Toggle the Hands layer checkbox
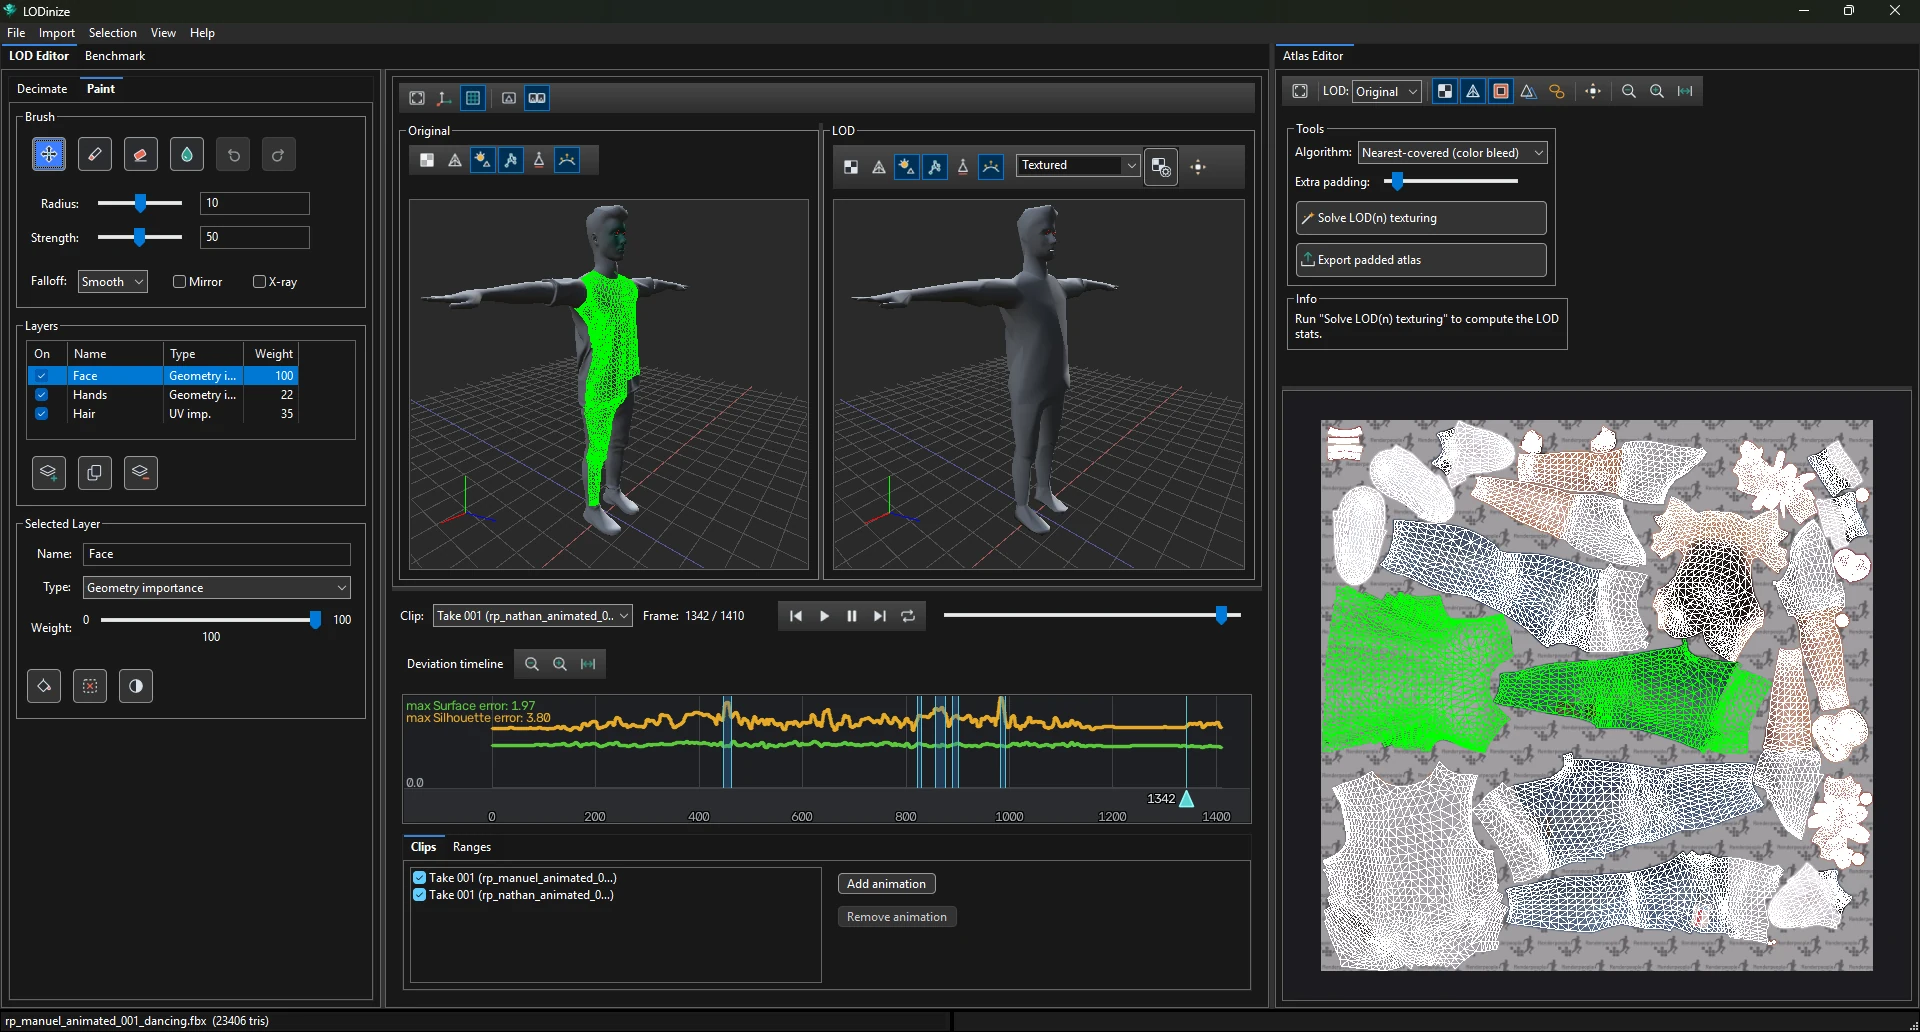 (x=42, y=395)
